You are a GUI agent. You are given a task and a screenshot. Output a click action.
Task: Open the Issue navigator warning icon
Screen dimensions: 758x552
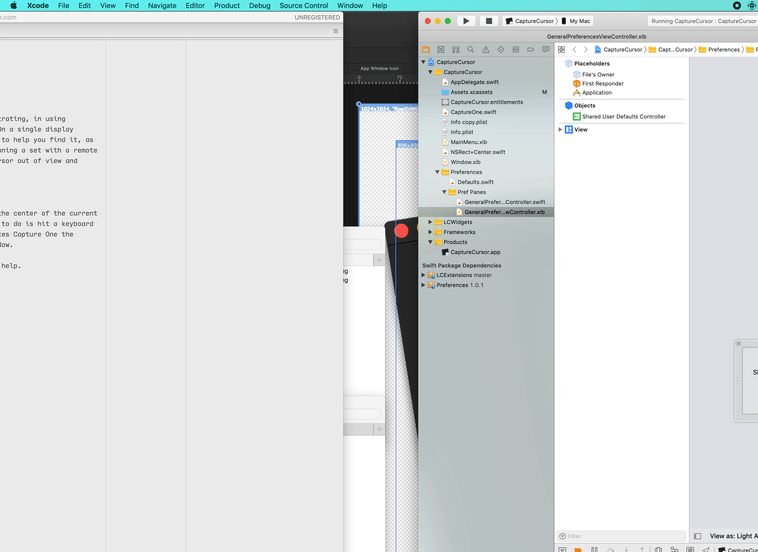[x=486, y=49]
